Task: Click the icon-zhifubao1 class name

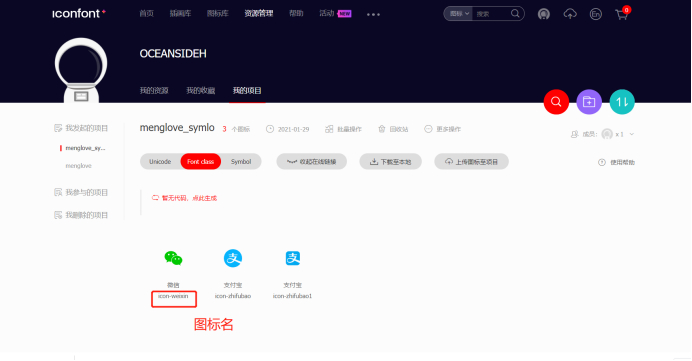Action: point(293,296)
